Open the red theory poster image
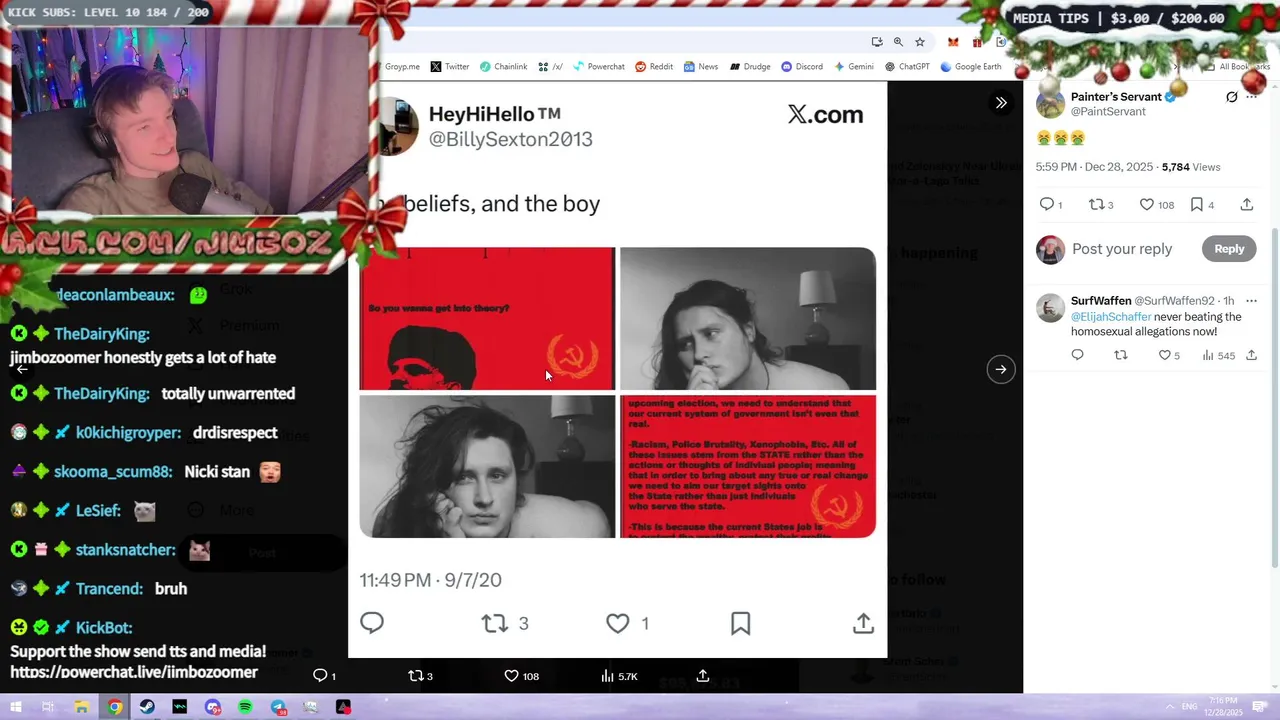This screenshot has width=1280, height=720. click(487, 318)
